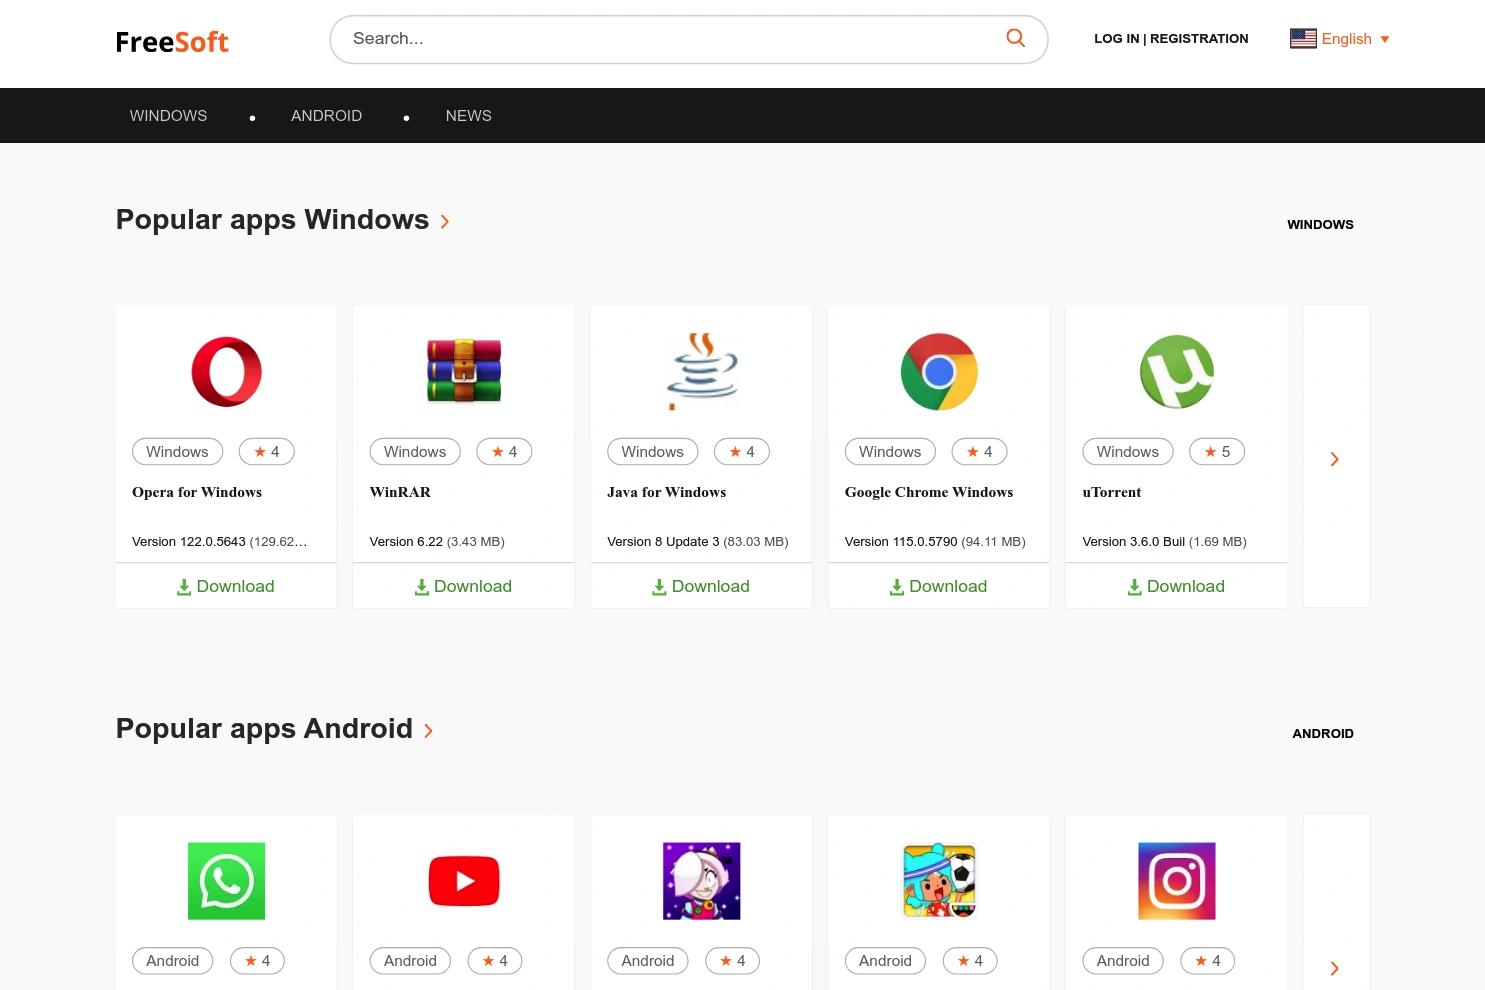Click the star rating badge on WhatsApp card

(x=257, y=961)
